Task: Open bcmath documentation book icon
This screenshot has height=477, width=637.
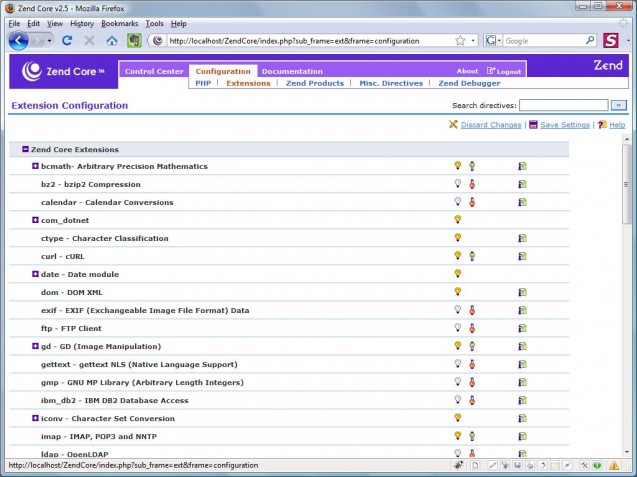Action: point(522,166)
